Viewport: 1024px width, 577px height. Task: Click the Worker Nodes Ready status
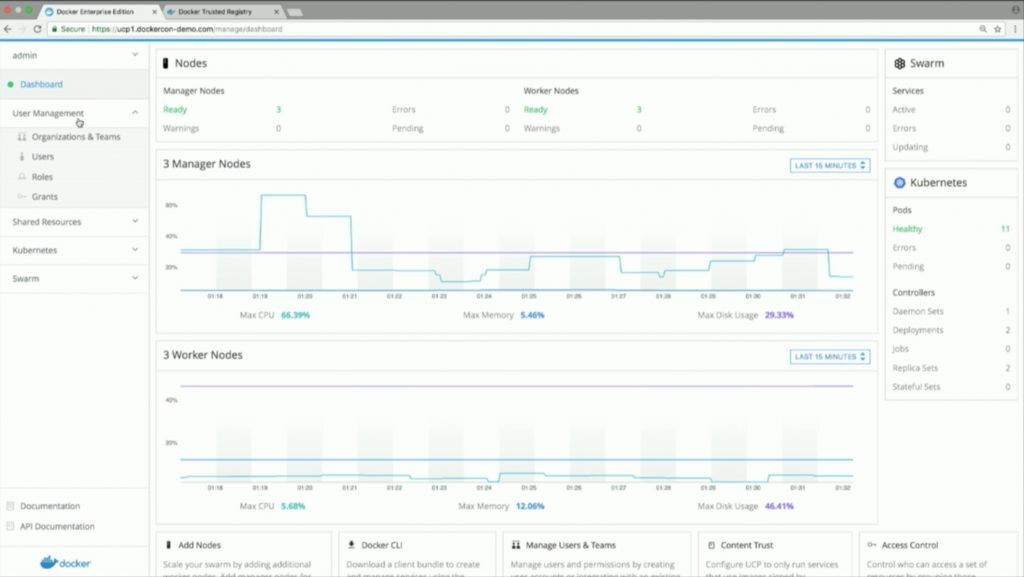[536, 110]
